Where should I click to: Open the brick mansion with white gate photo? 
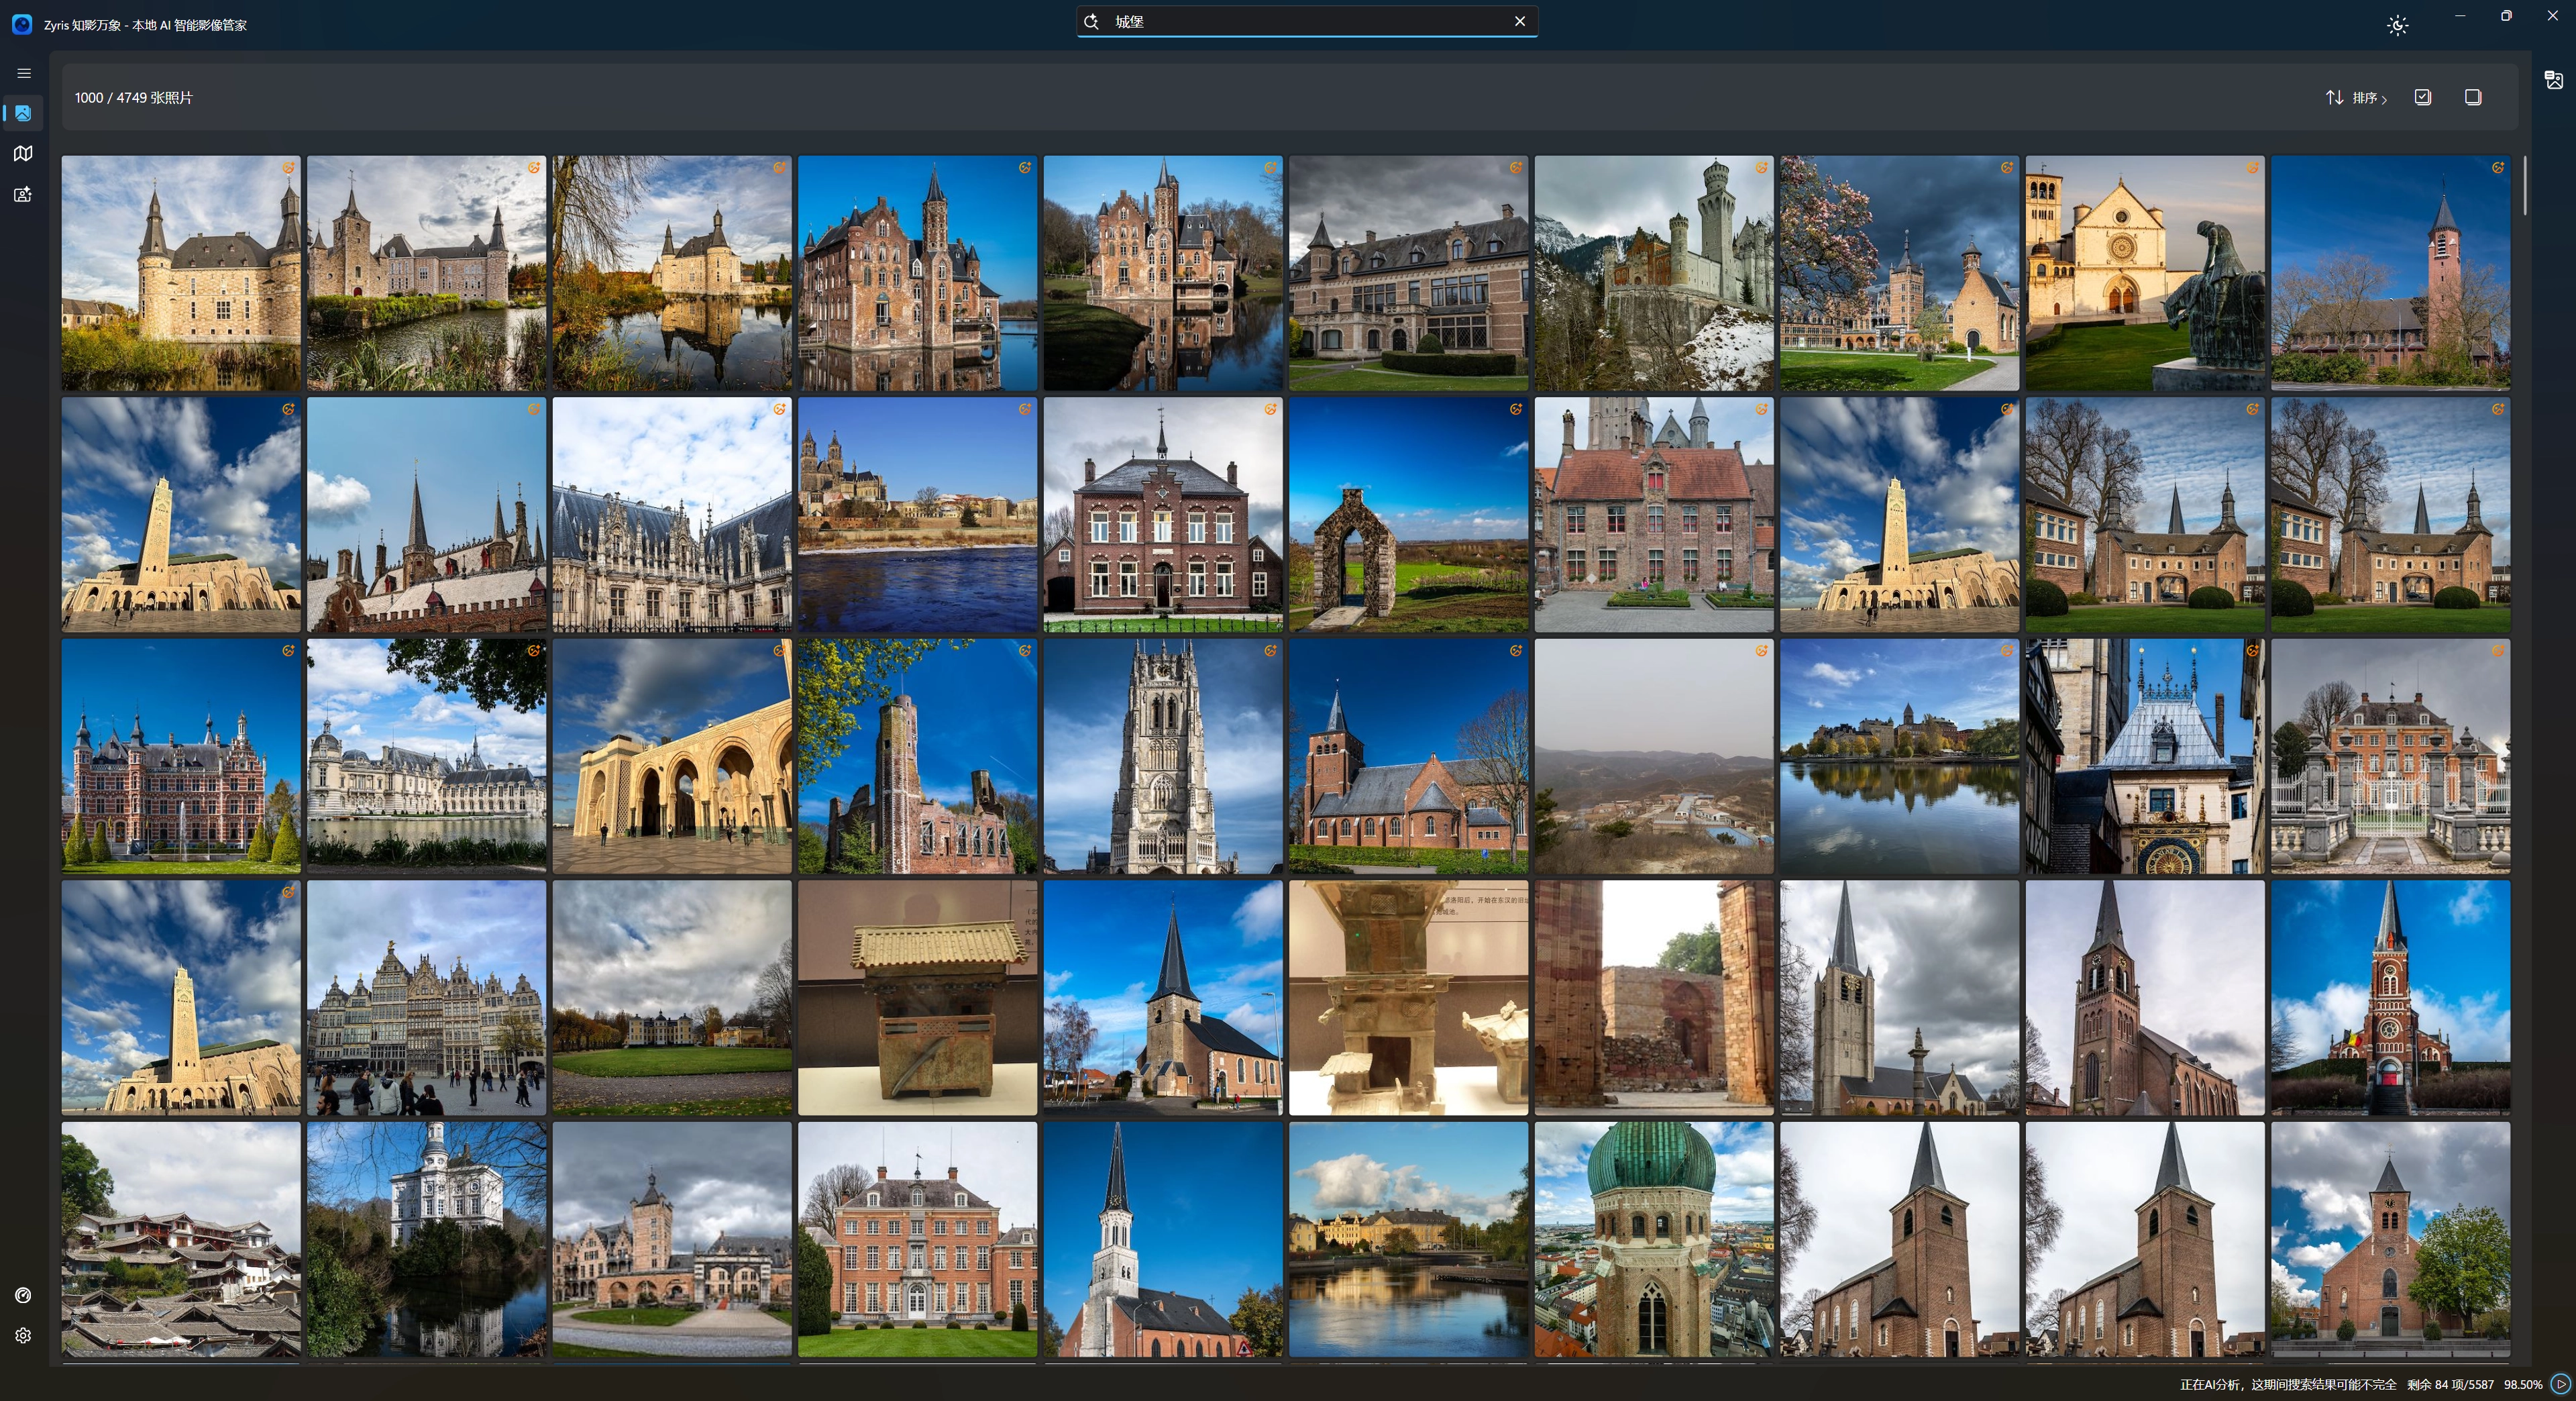click(x=2390, y=757)
